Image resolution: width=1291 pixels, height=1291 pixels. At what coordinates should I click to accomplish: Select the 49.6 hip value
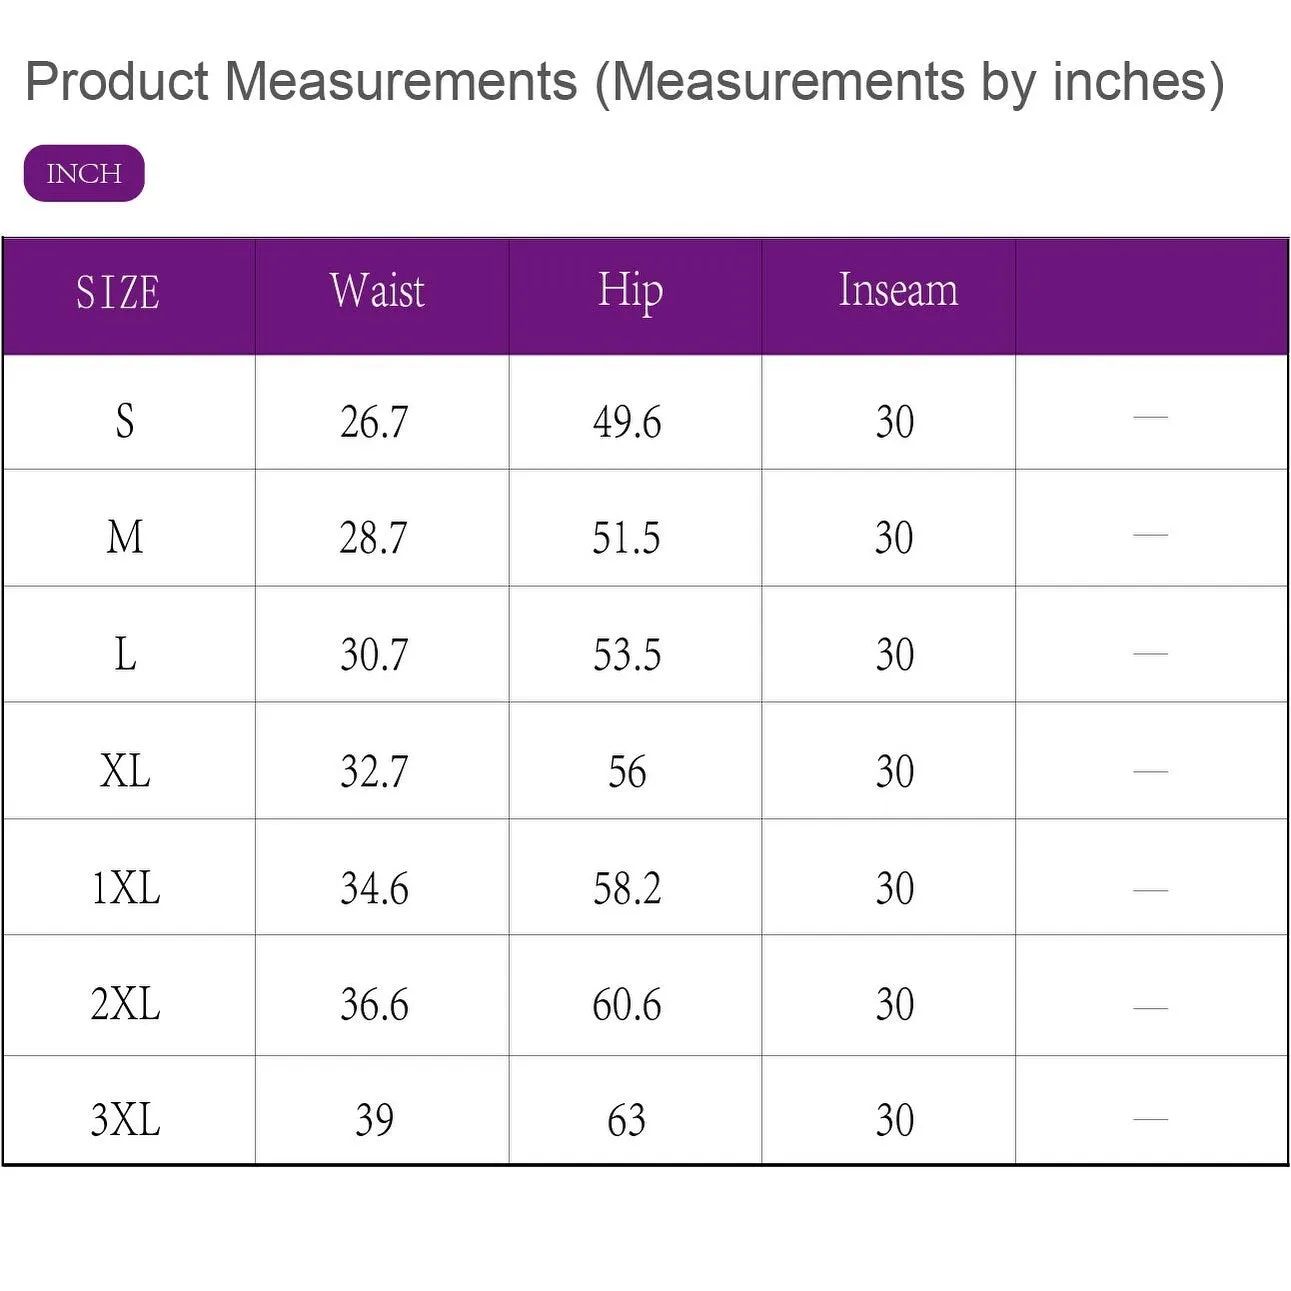627,422
